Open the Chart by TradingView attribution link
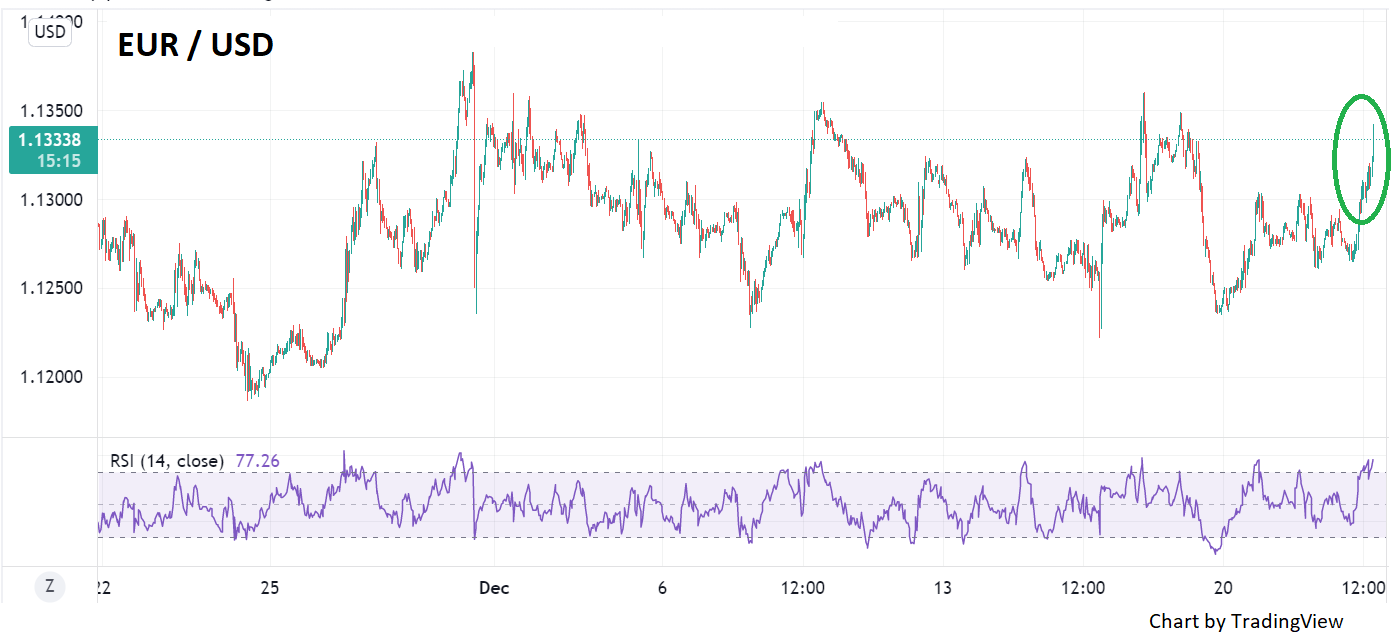Image resolution: width=1398 pixels, height=638 pixels. [1245, 621]
